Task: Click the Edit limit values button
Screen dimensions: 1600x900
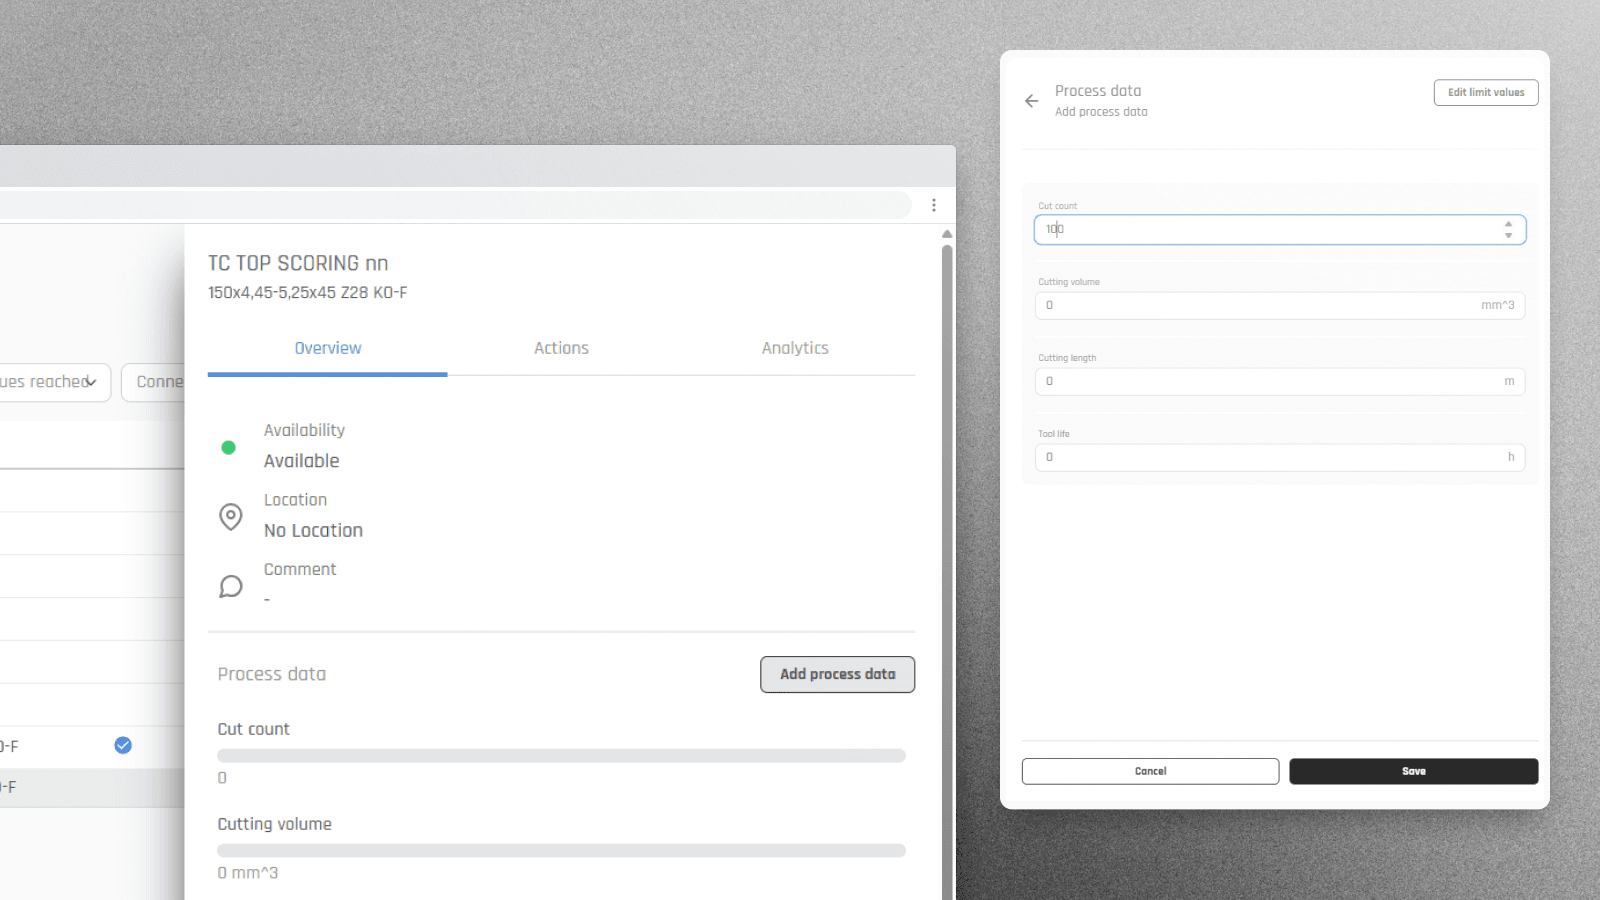Action: [x=1486, y=92]
